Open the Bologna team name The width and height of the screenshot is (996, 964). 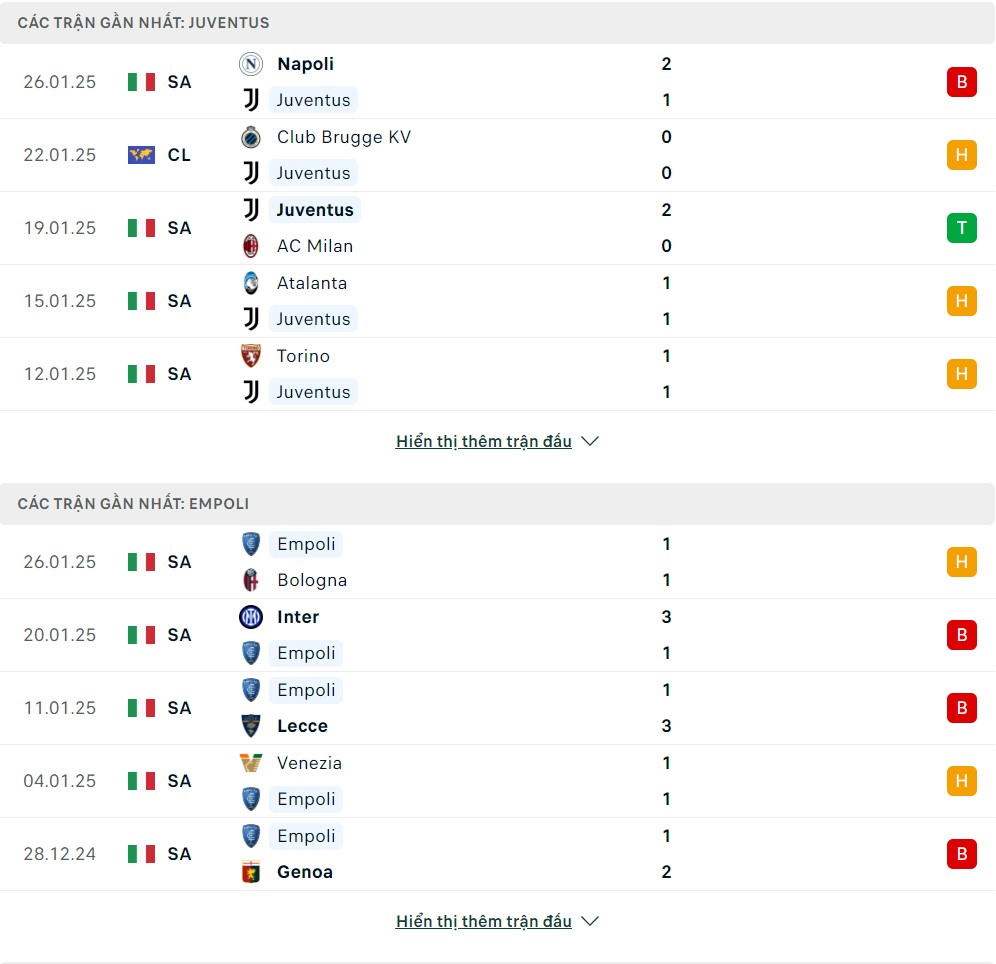[312, 580]
